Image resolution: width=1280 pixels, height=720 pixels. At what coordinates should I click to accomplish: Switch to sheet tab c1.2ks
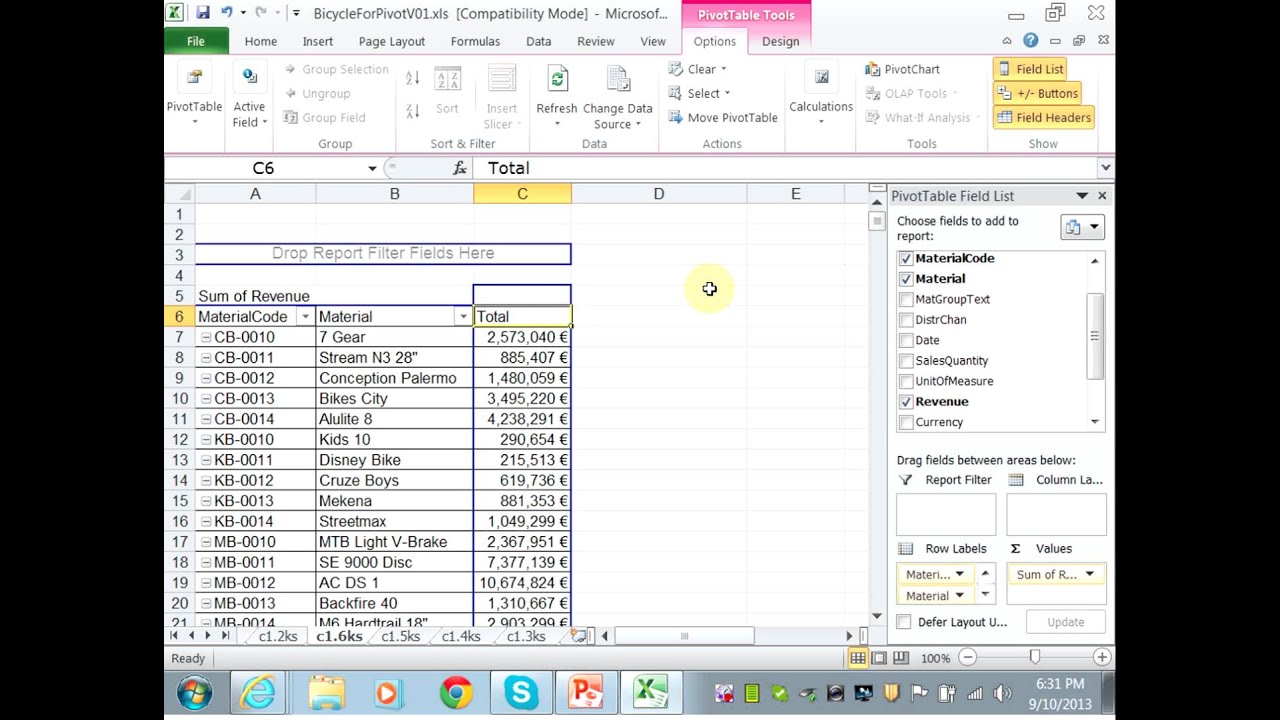click(x=278, y=636)
